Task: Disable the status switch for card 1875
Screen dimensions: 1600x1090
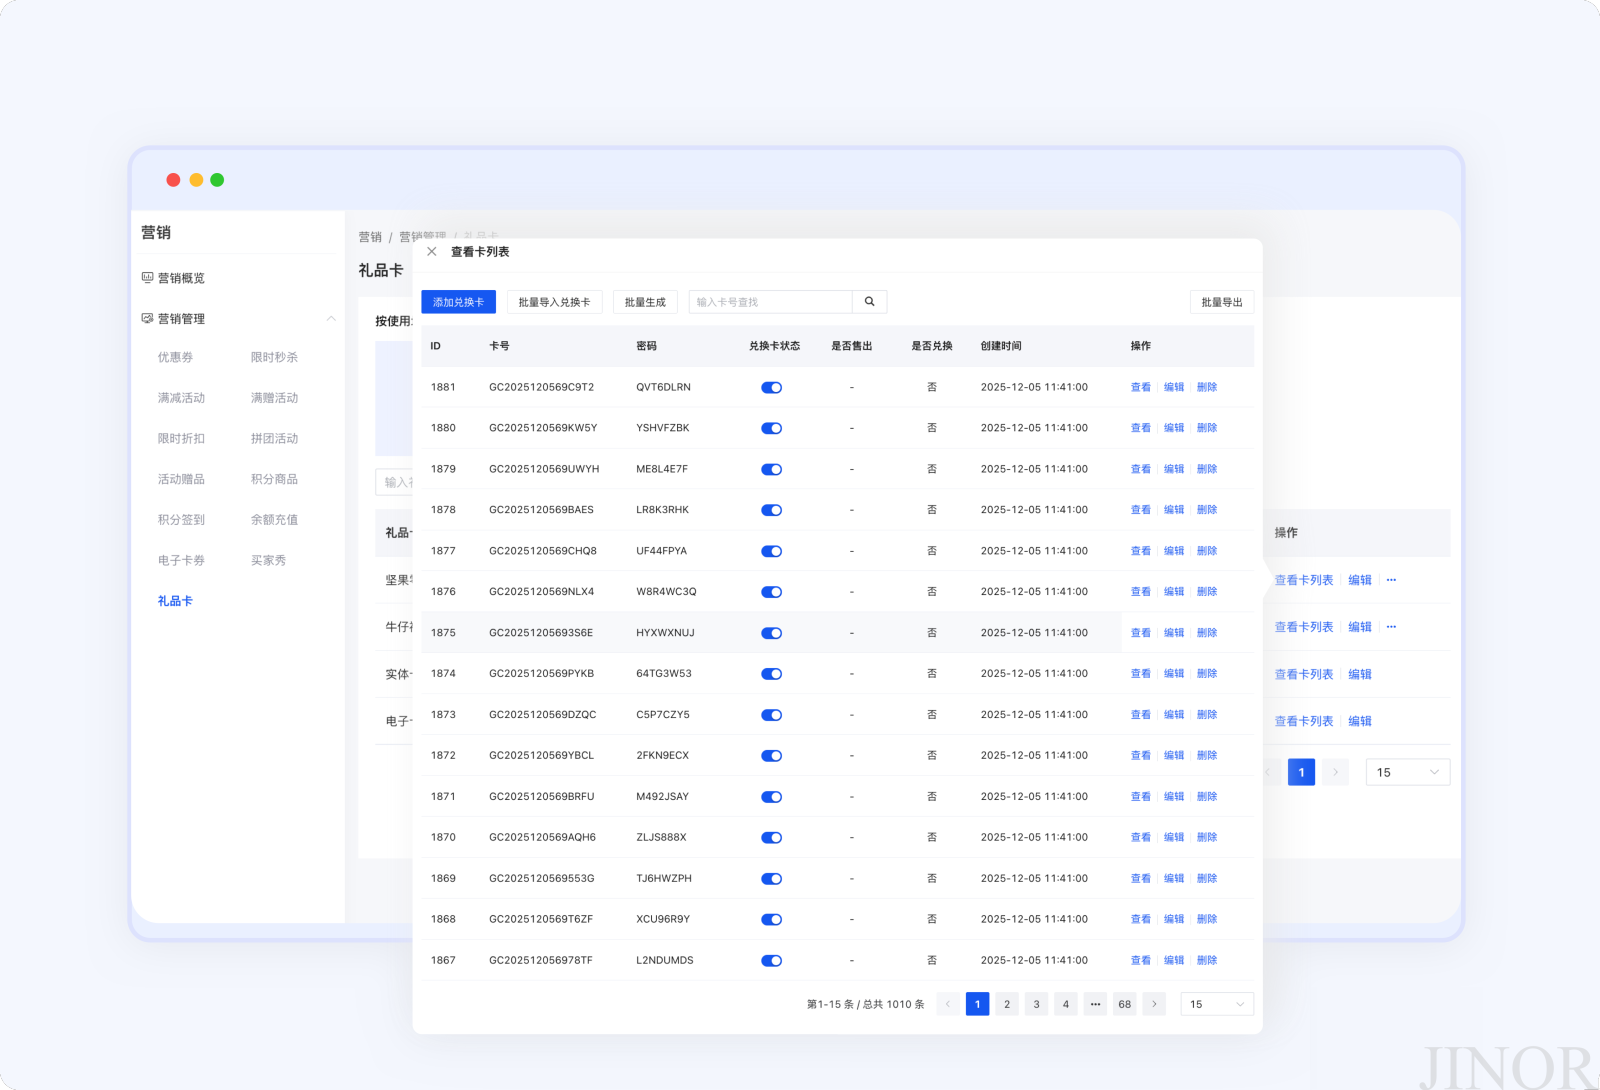Action: (771, 633)
